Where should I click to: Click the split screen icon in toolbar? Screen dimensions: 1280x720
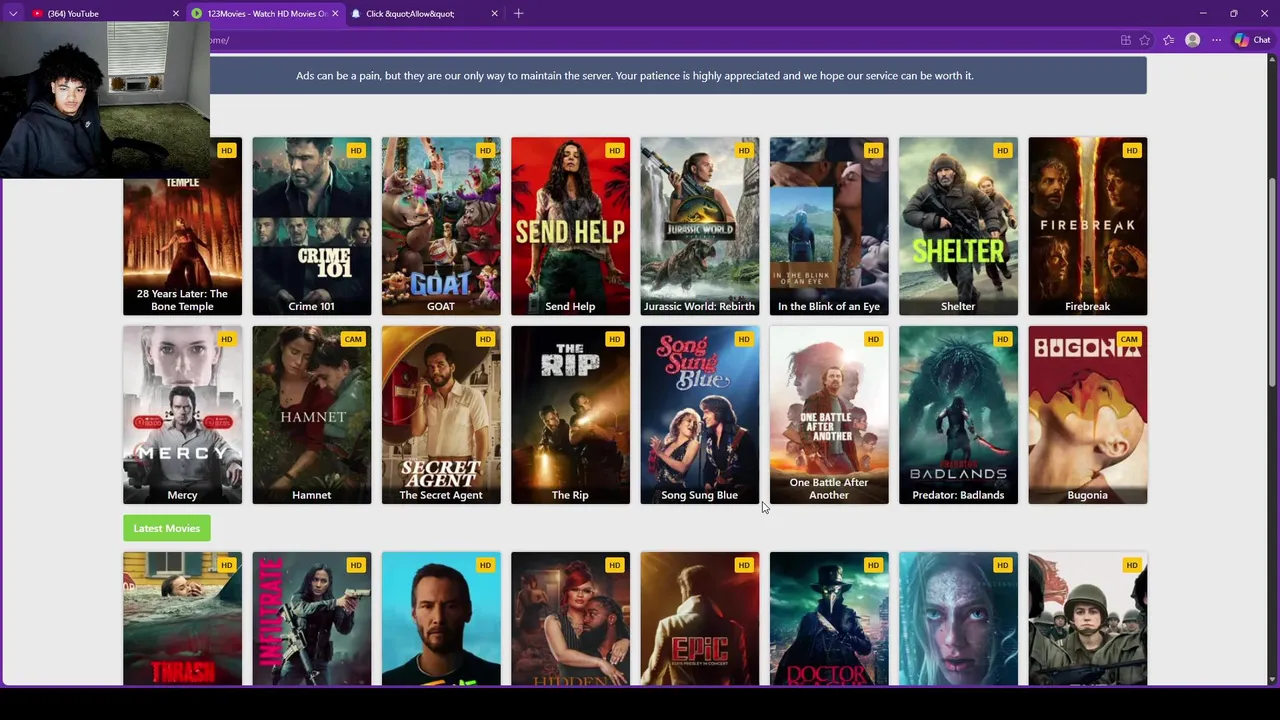click(1126, 40)
